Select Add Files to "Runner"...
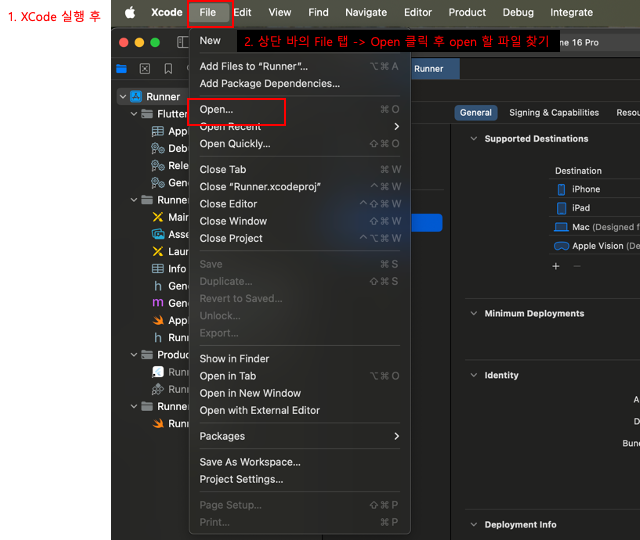The width and height of the screenshot is (640, 540). [299, 67]
